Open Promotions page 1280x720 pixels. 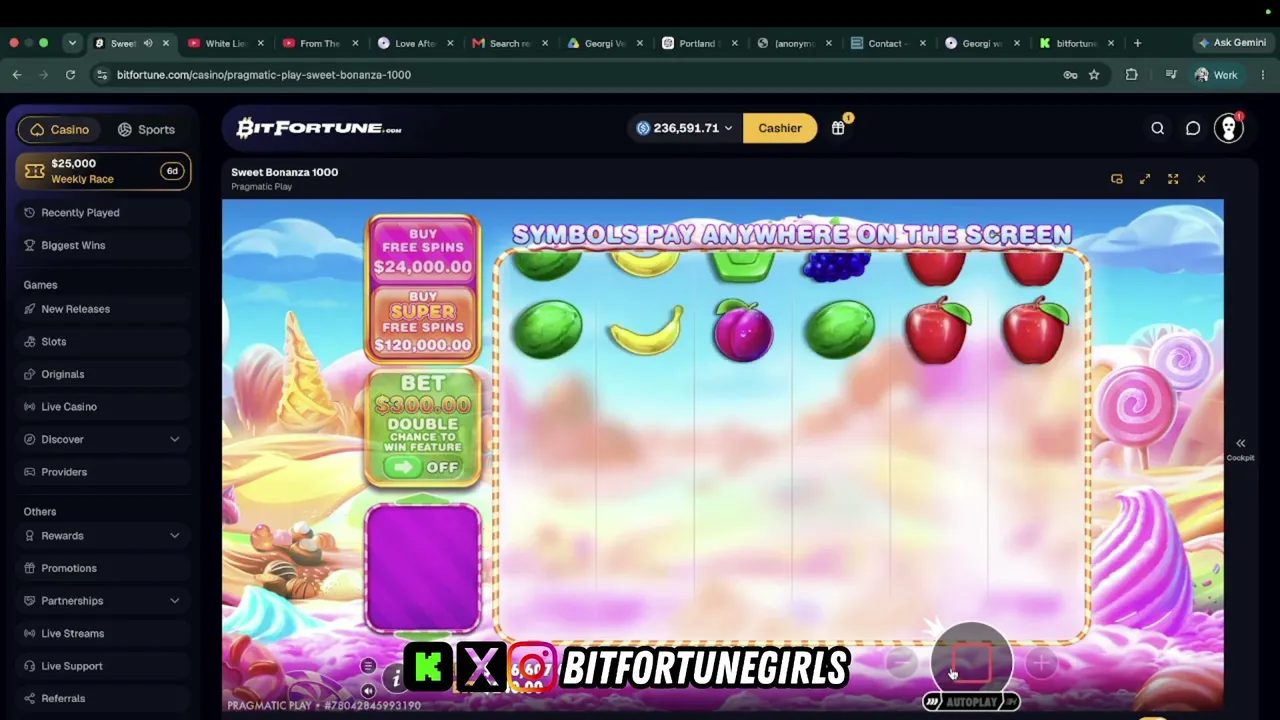pos(104,568)
